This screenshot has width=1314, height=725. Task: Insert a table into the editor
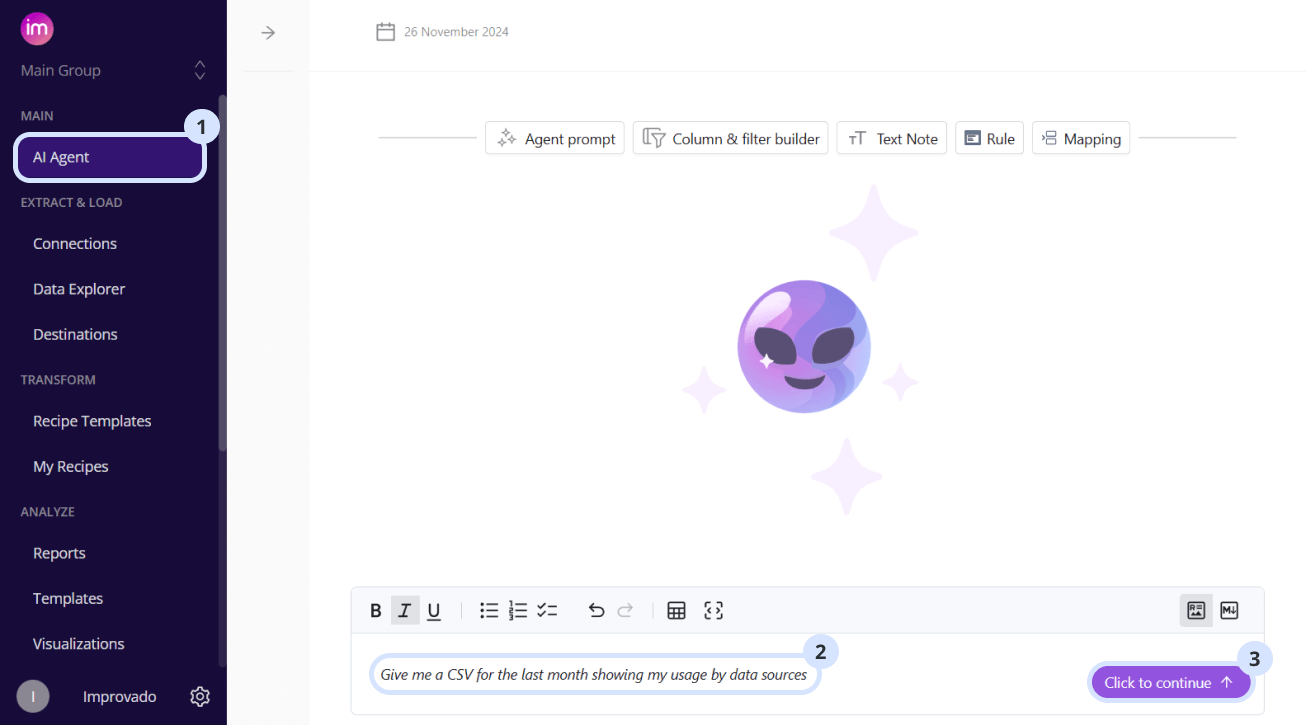(677, 610)
